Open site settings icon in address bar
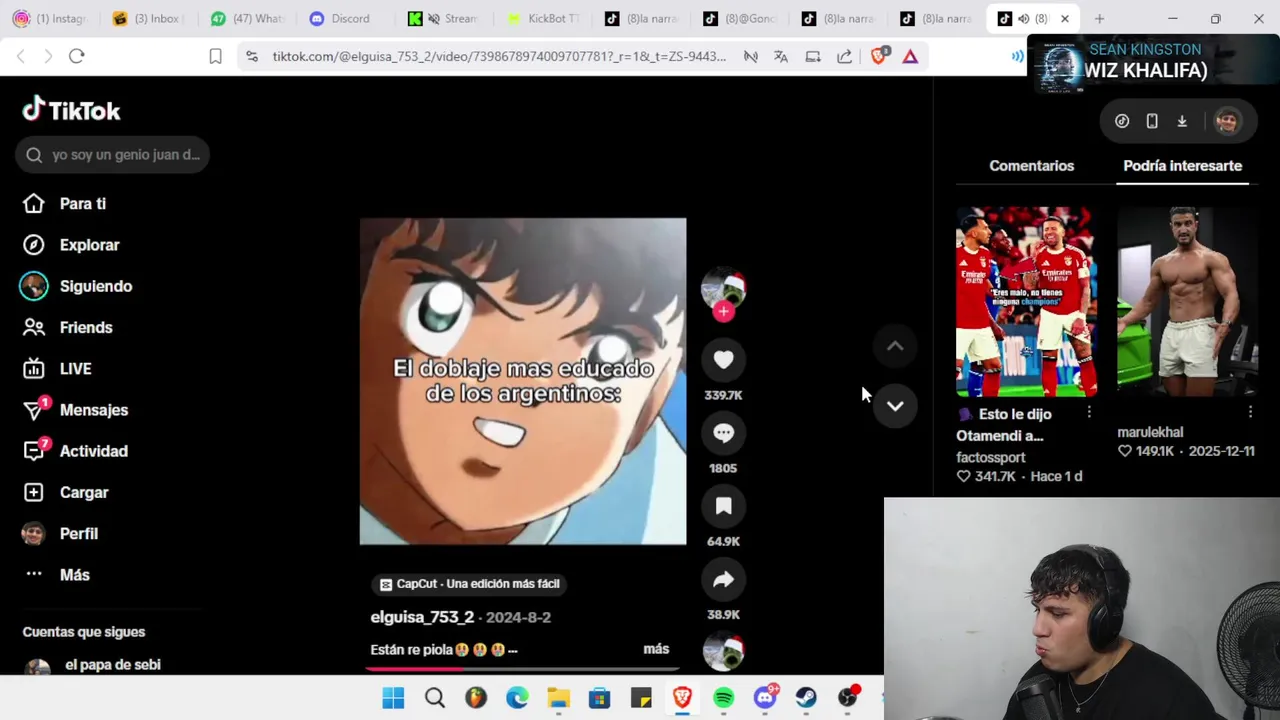 [x=251, y=57]
